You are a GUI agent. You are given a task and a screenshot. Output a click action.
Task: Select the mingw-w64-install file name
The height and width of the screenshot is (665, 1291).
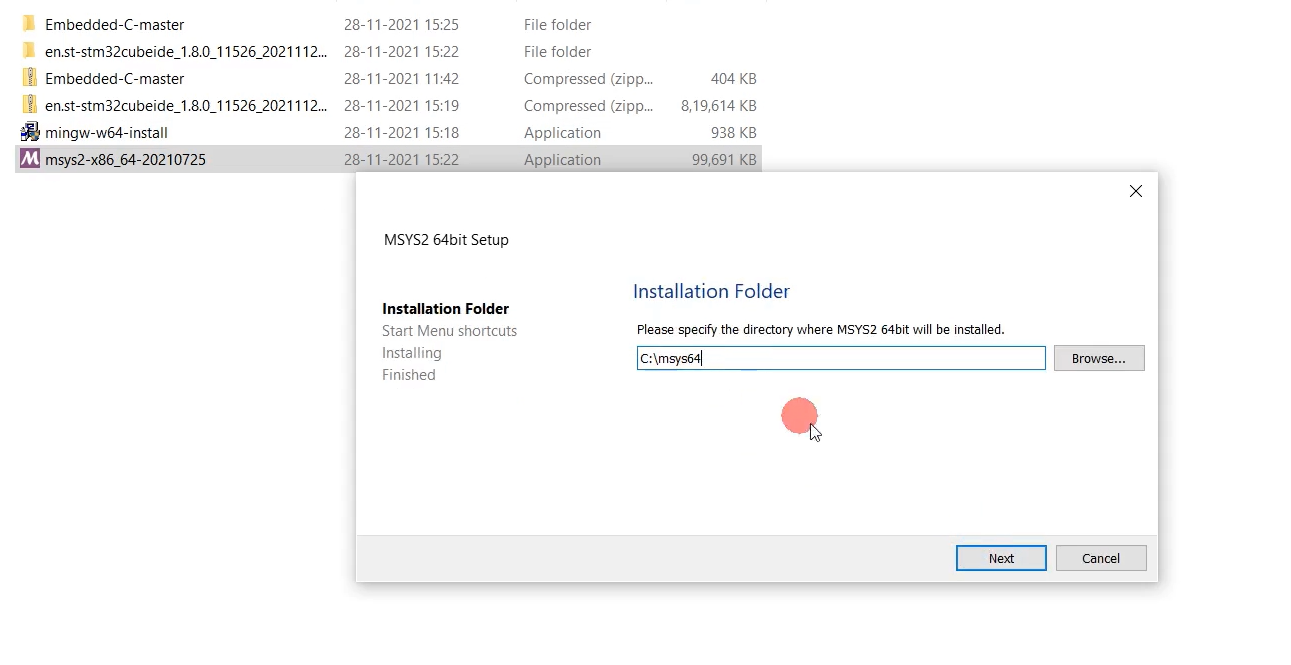tap(106, 132)
